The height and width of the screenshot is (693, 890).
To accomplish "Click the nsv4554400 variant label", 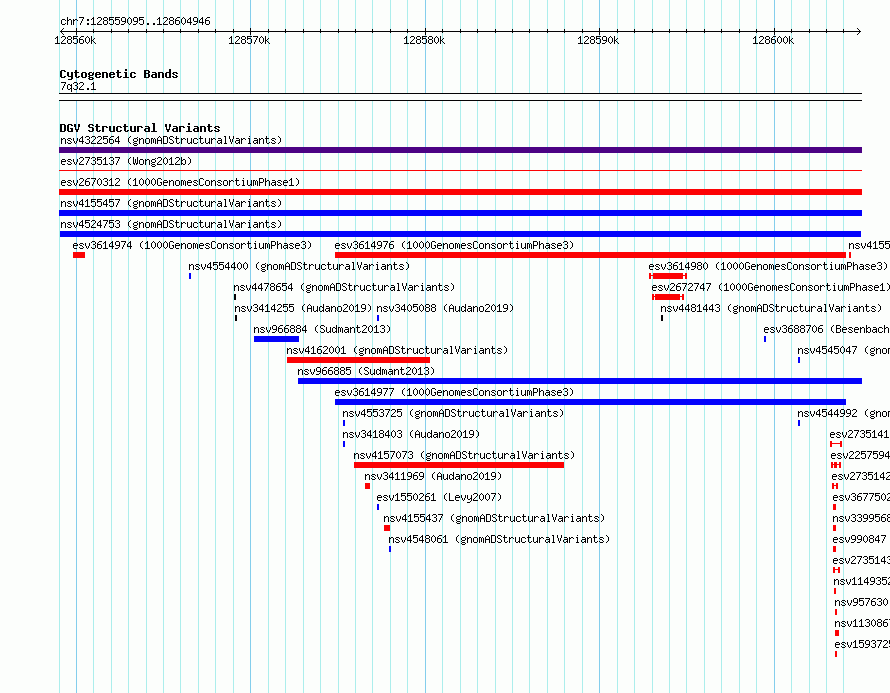I will 299,266.
